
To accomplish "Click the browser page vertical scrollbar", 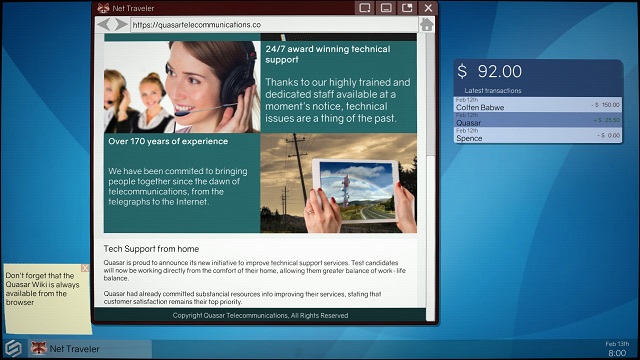I will click(430, 176).
